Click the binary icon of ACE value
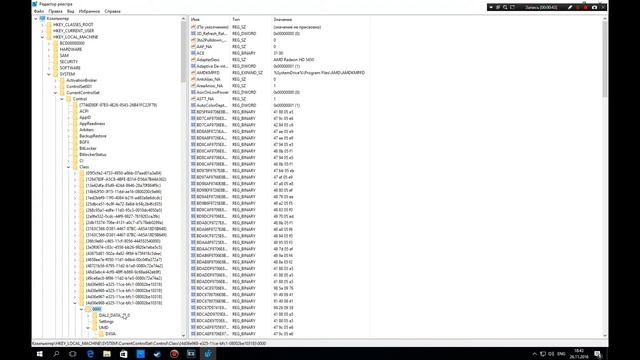 point(193,53)
